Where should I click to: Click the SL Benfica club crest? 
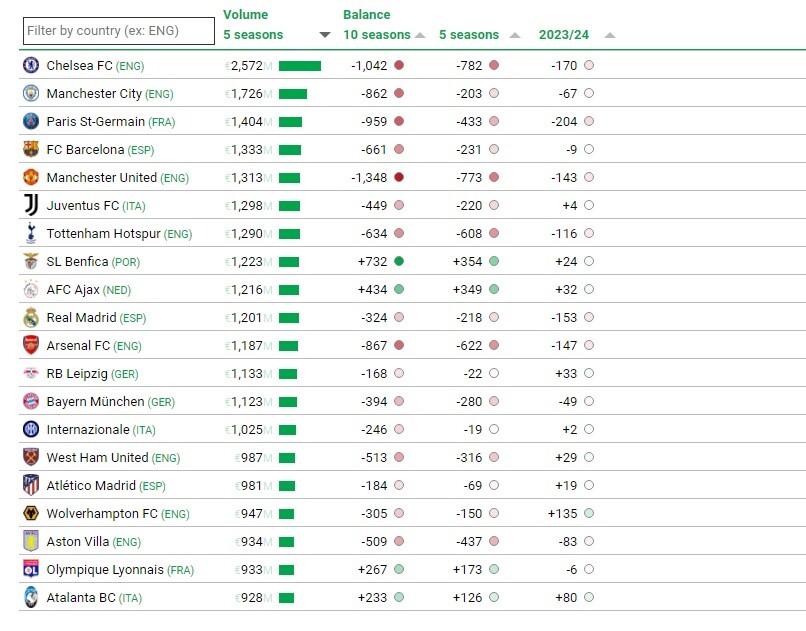pos(31,261)
